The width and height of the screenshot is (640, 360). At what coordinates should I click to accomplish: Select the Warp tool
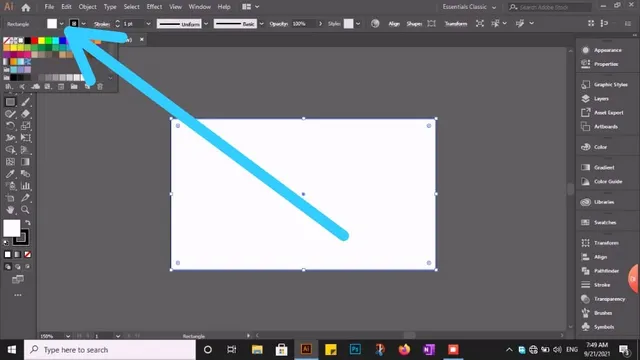(10, 138)
